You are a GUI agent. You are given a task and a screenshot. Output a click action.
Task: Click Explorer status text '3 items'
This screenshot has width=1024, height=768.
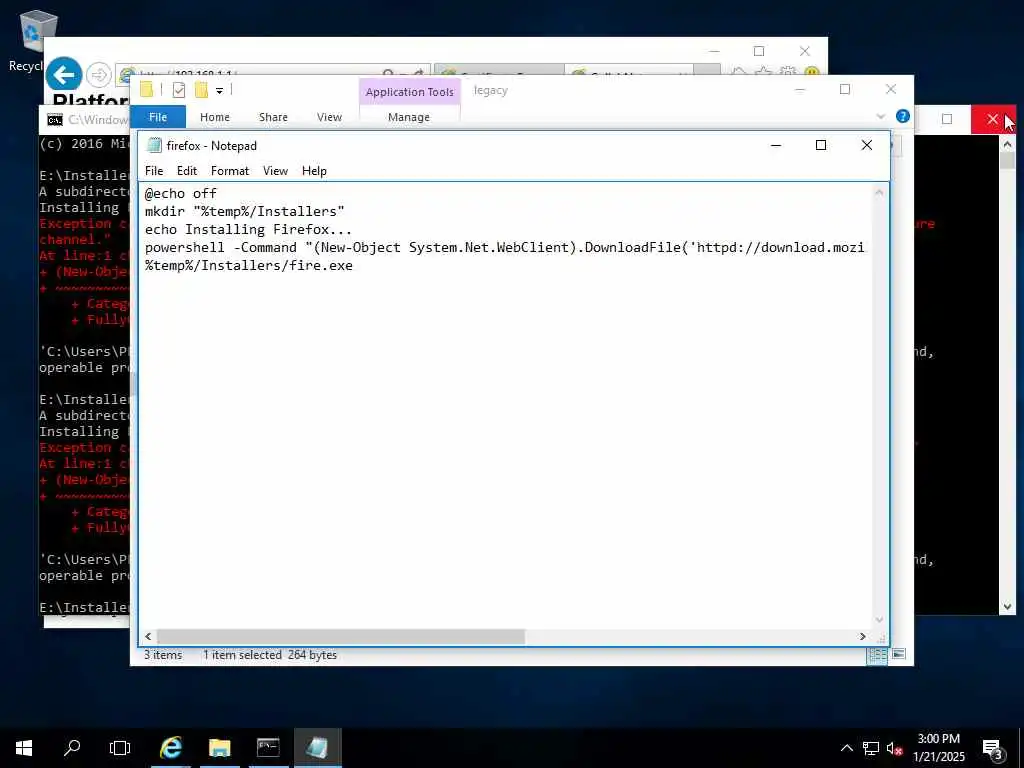click(163, 654)
